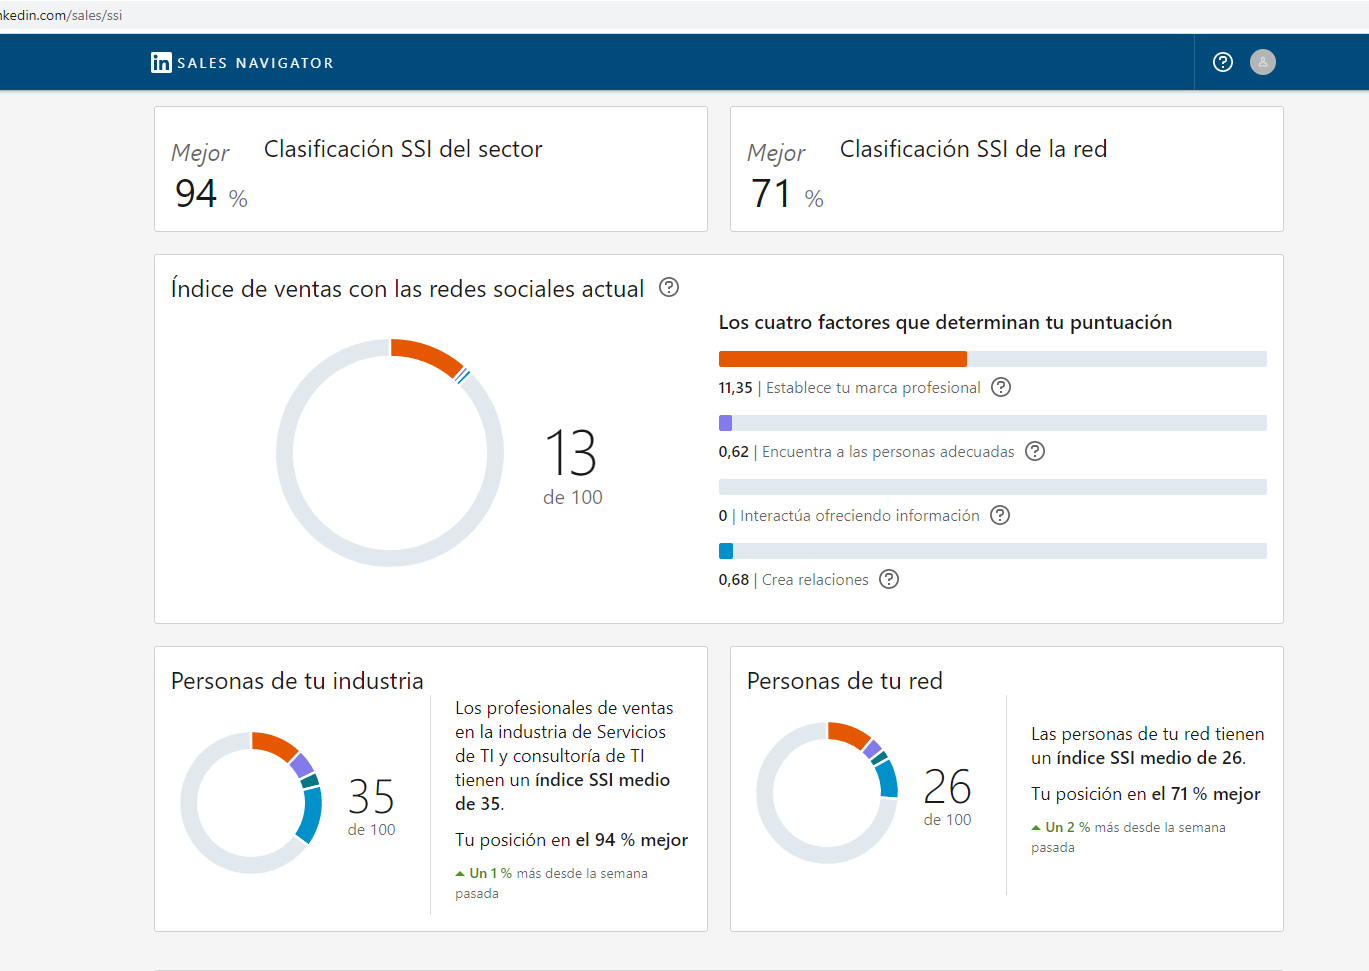
Task: Click help icon for Crea relaciones
Action: (x=889, y=579)
